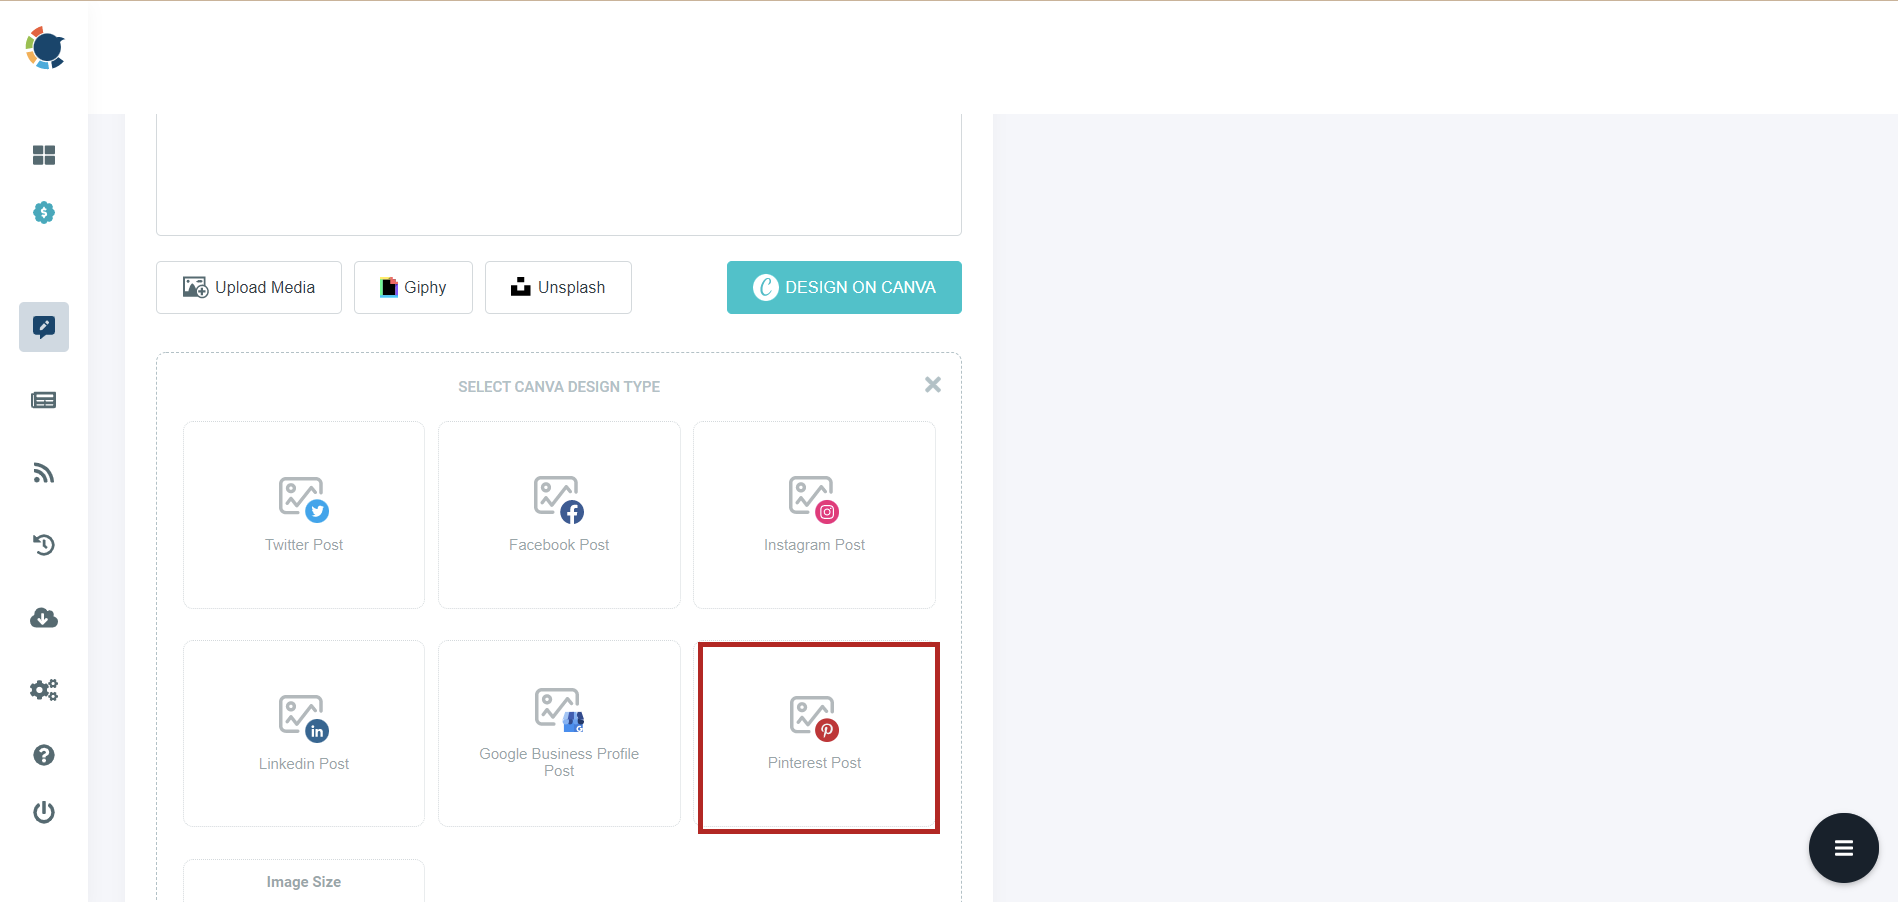1898x902 pixels.
Task: Click the cloud download icon in sidebar
Action: pos(44,618)
